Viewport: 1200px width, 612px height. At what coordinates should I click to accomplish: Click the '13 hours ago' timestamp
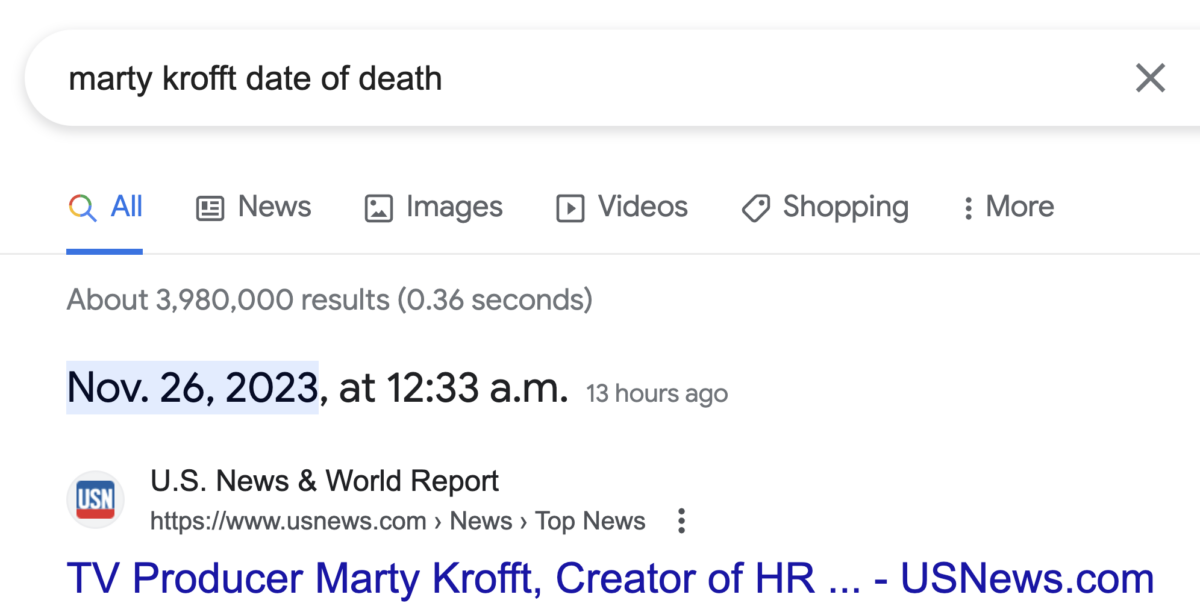click(x=657, y=393)
